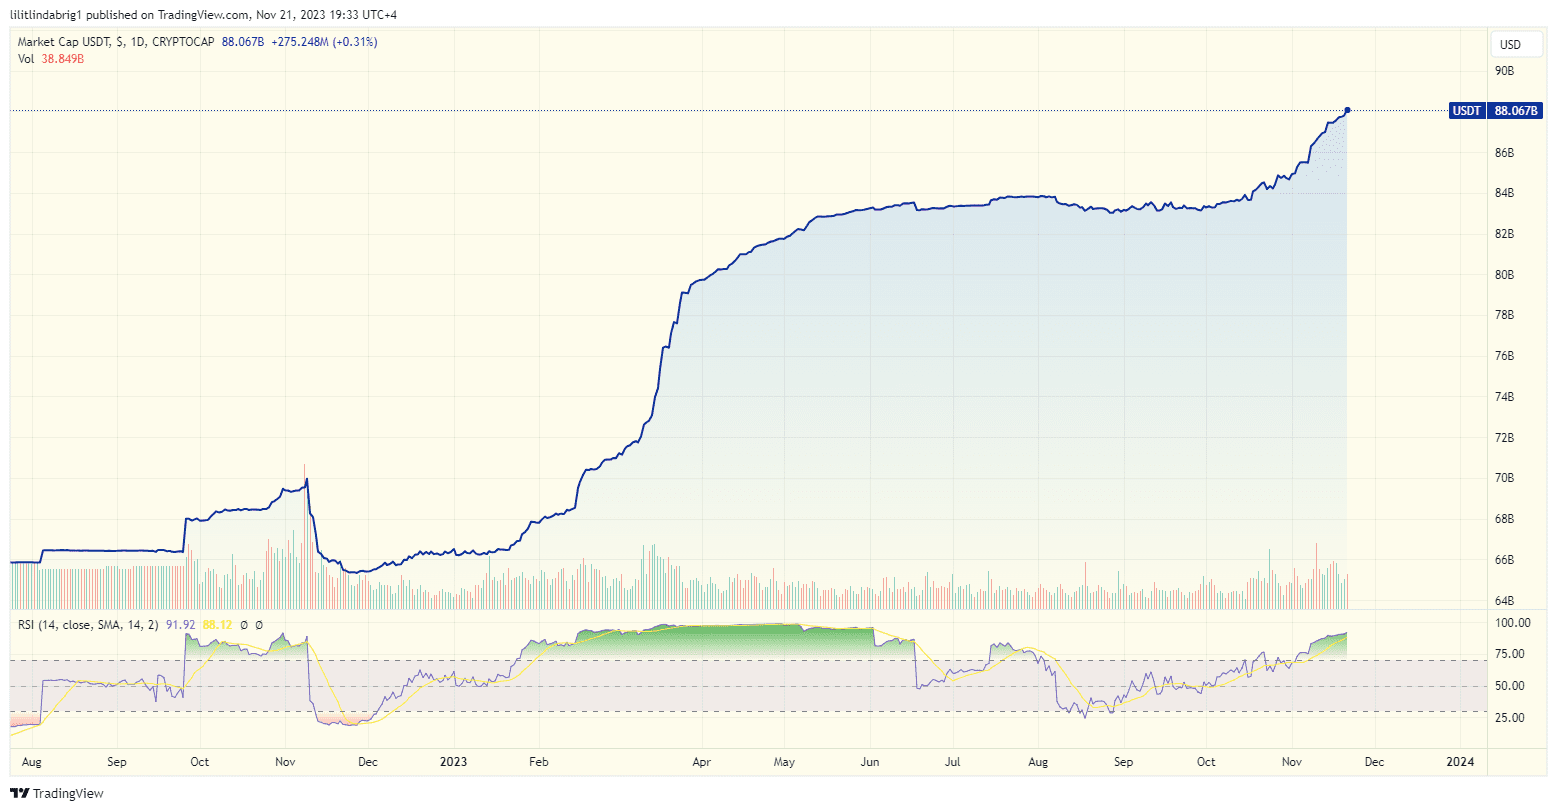1557x811 pixels.
Task: Click the 90B label on price scale
Action: [1505, 71]
